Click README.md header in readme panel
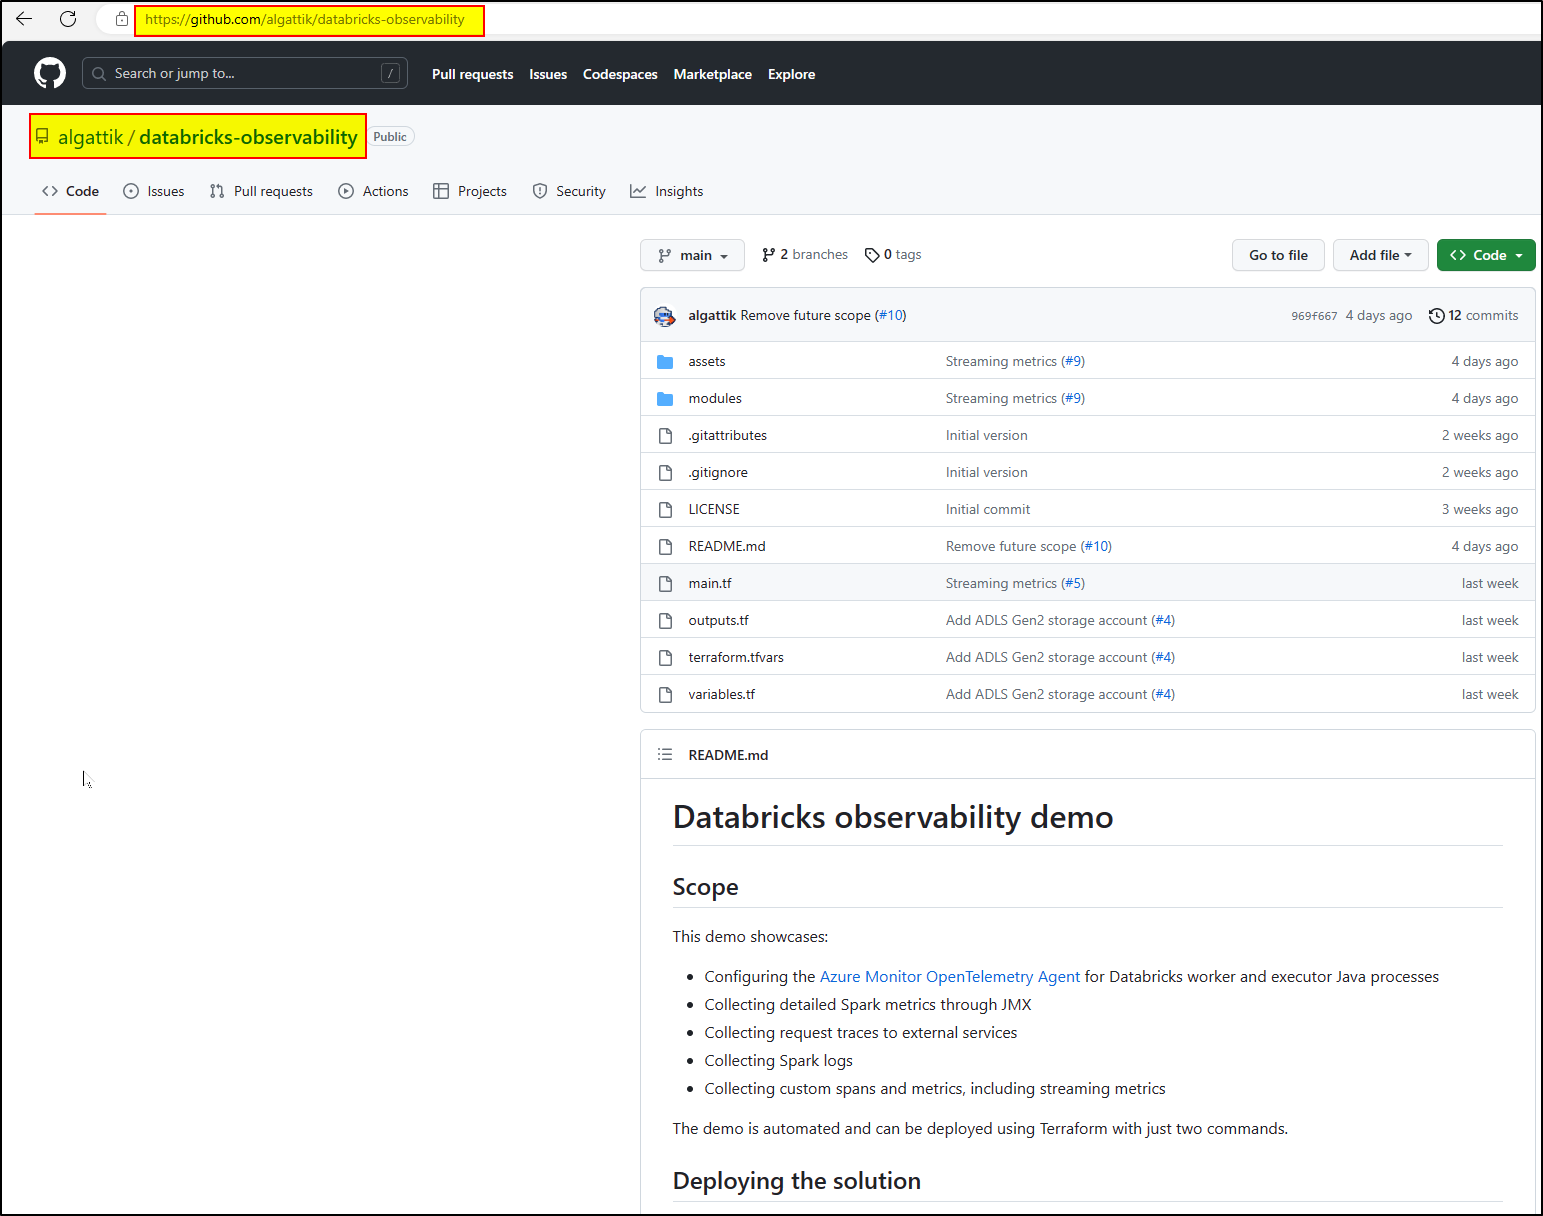The width and height of the screenshot is (1543, 1216). point(728,755)
